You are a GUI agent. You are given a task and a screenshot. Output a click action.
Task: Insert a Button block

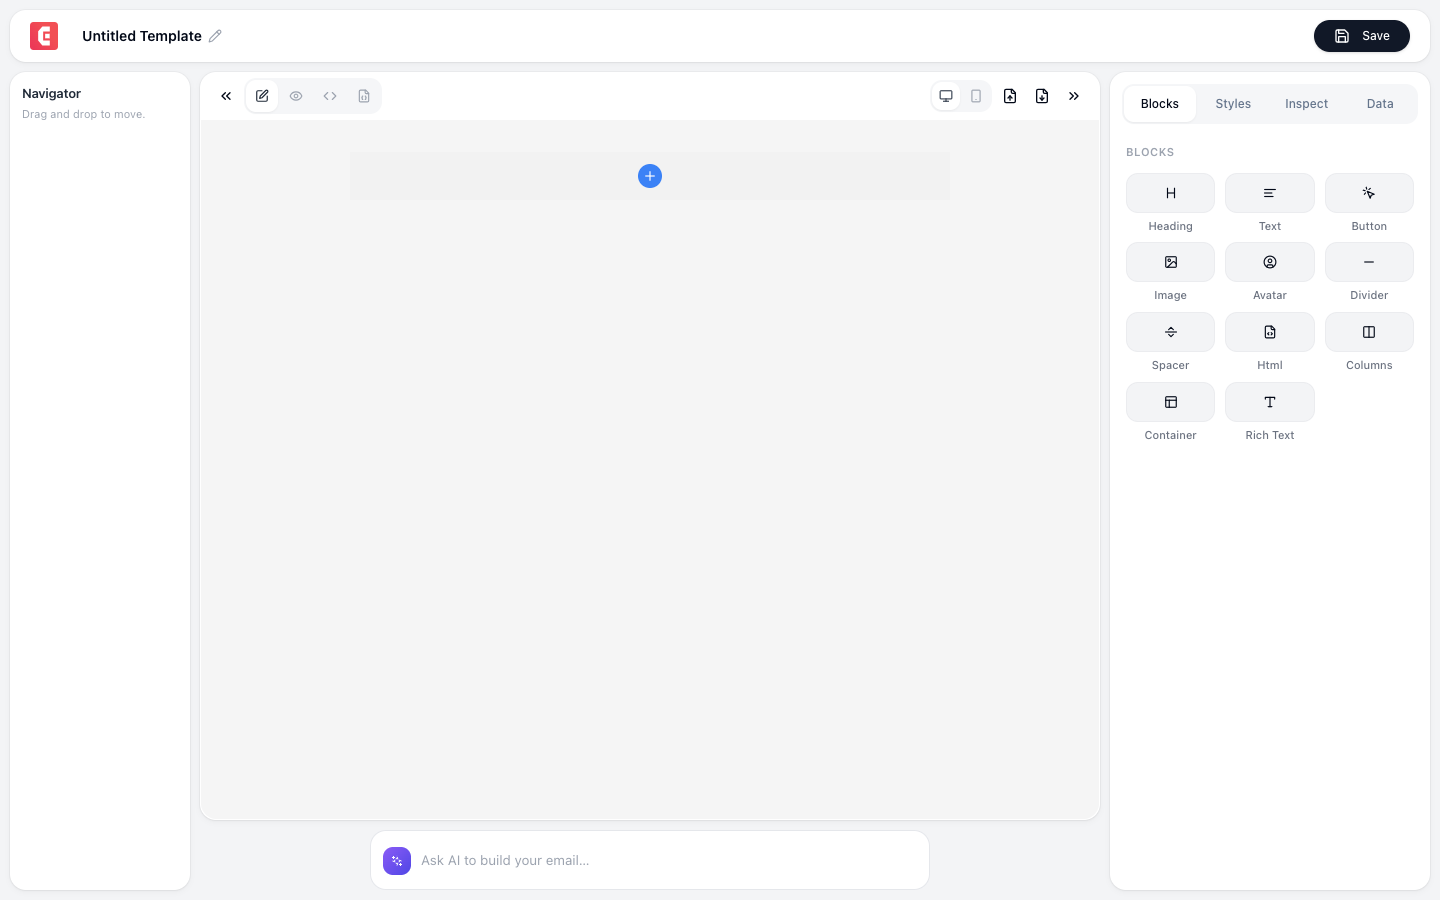pyautogui.click(x=1369, y=193)
